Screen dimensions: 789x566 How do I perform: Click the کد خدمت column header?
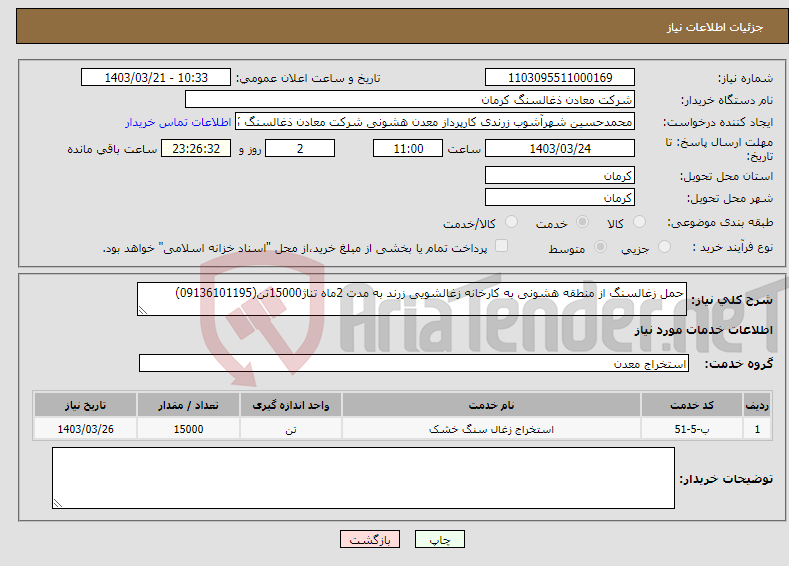692,405
